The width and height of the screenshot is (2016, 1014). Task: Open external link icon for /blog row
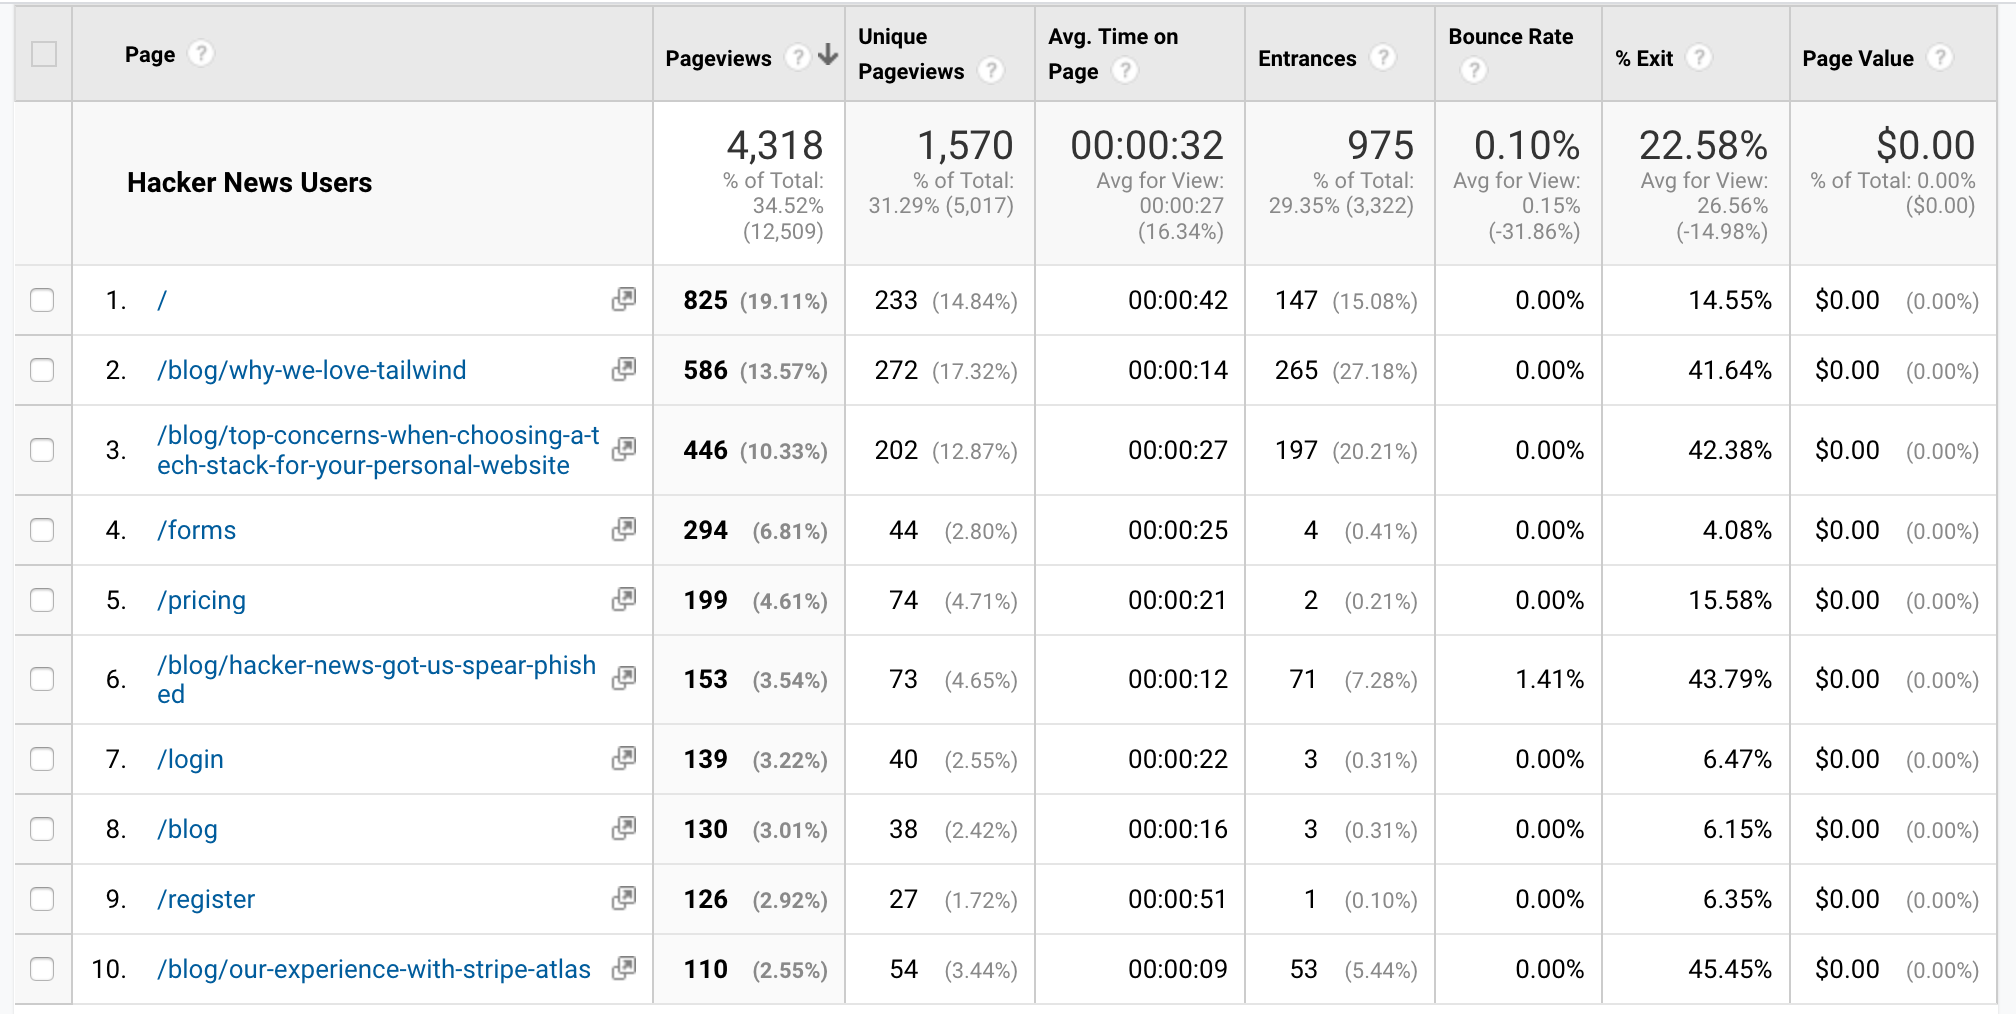(624, 828)
